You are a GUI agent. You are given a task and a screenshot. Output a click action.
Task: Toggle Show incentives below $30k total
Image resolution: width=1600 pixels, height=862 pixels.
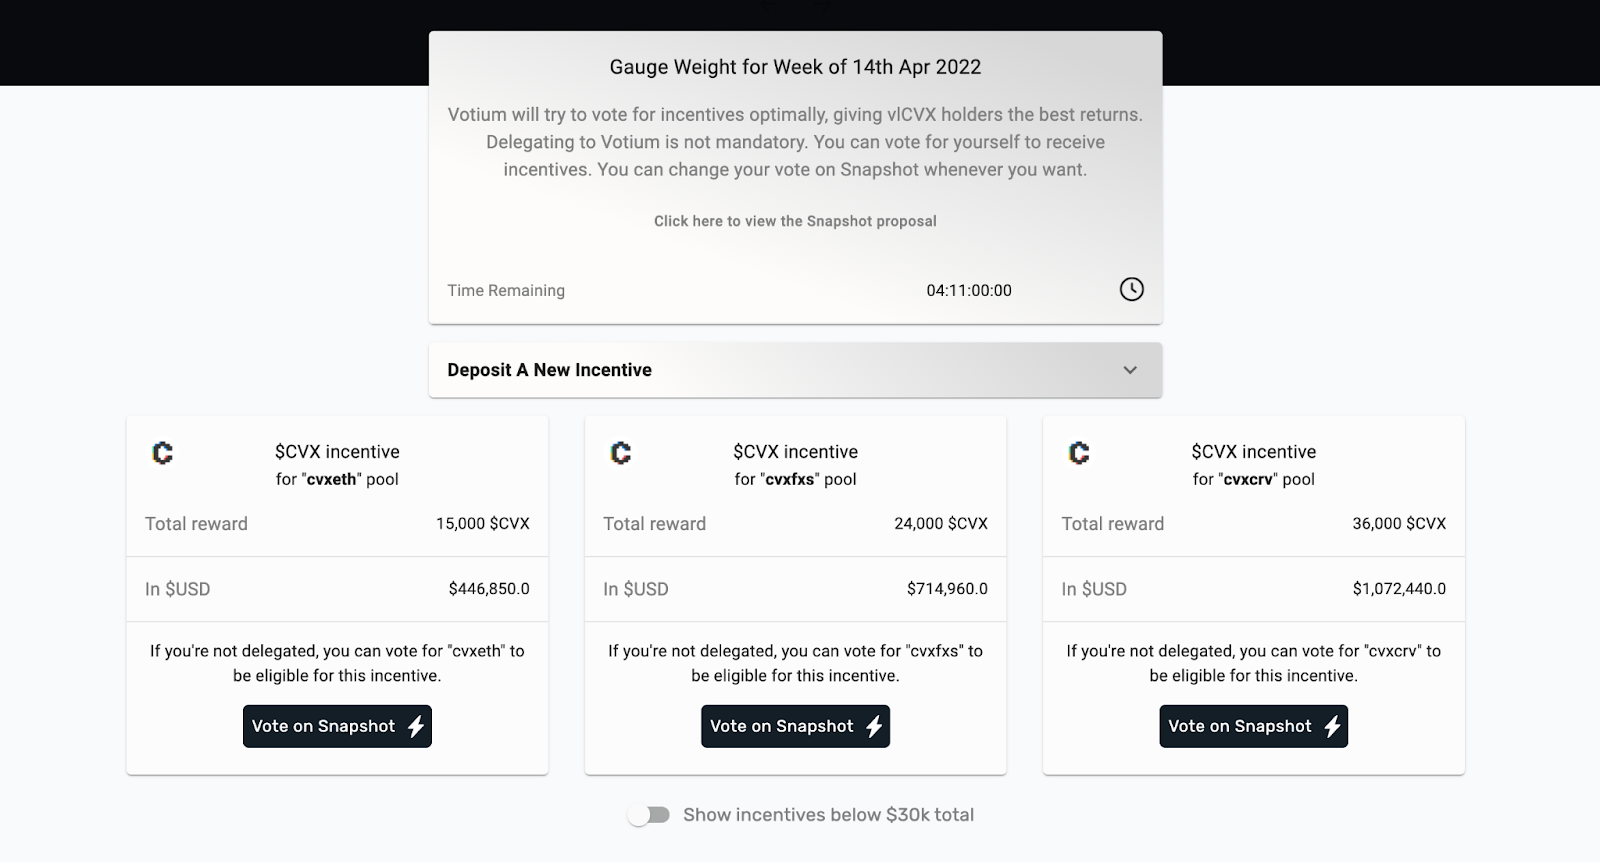coord(649,815)
